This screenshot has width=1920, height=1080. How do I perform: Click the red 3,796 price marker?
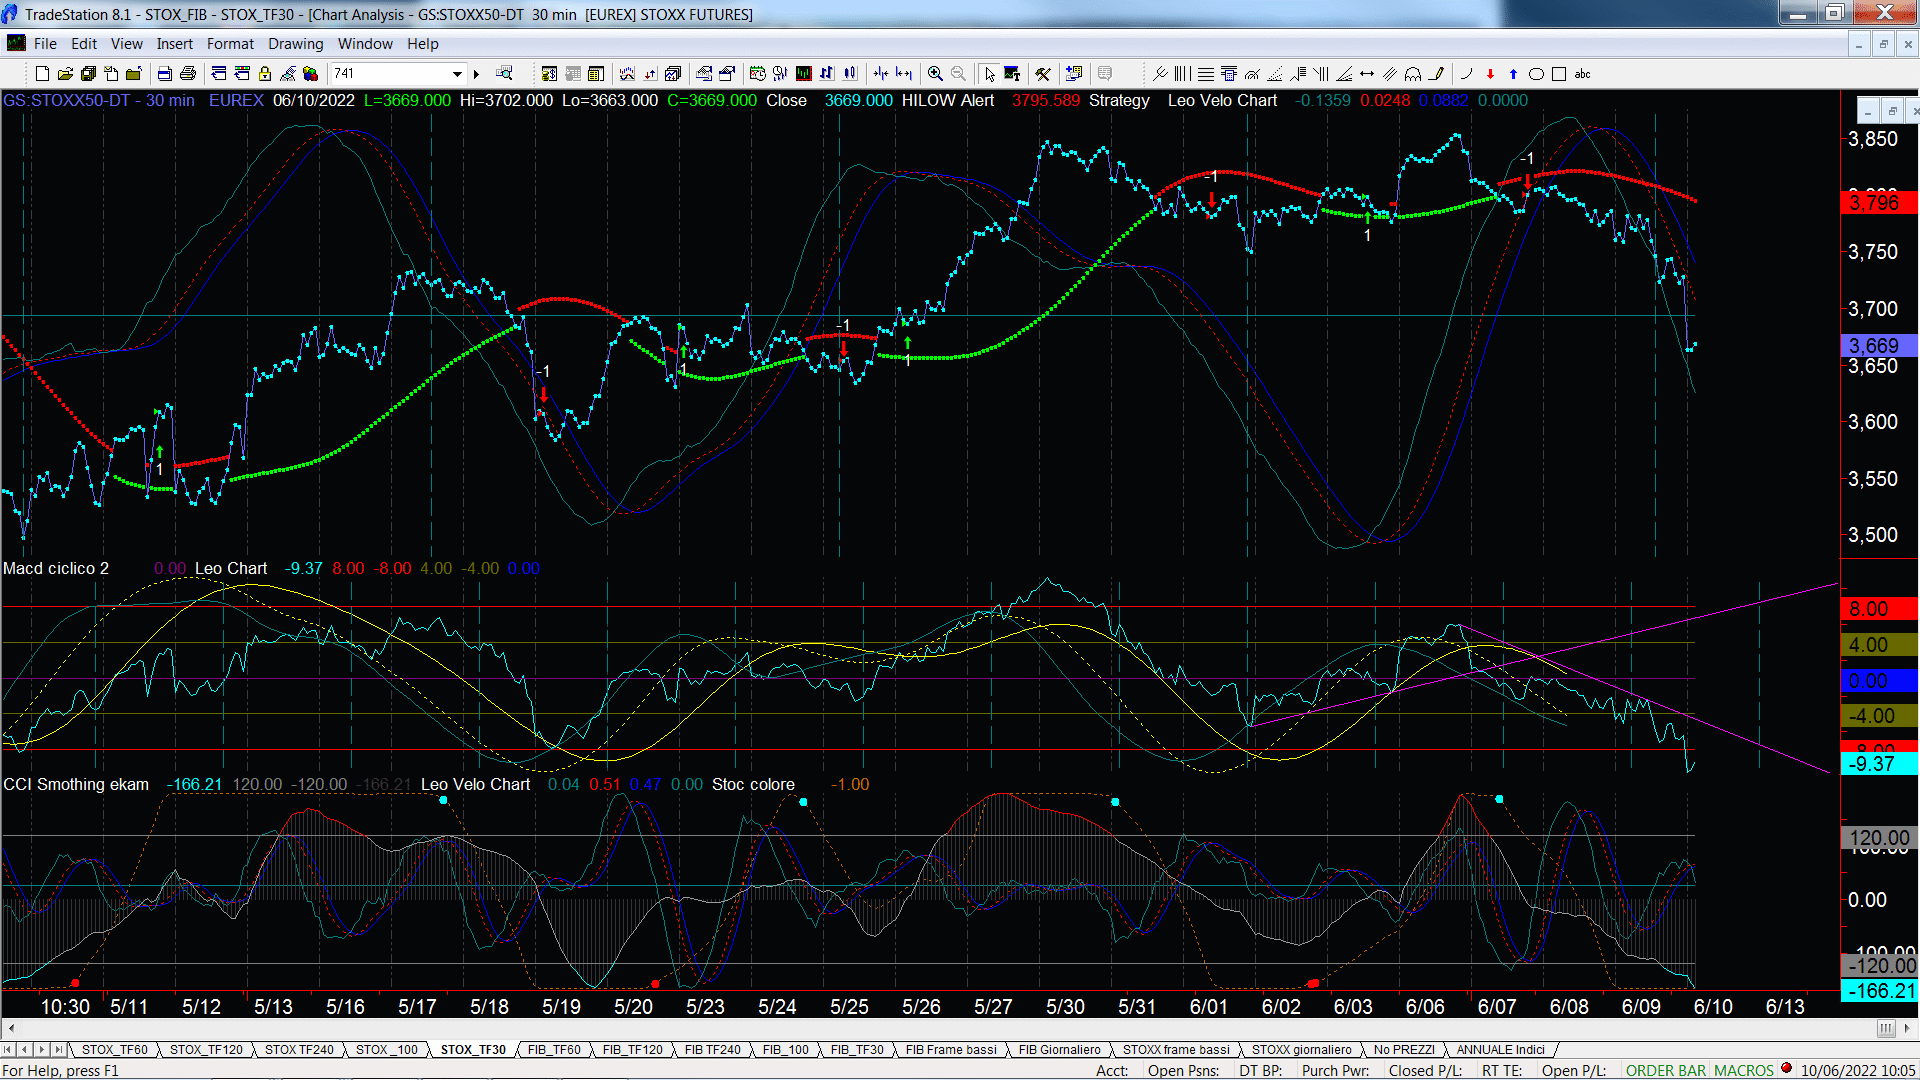tap(1878, 203)
